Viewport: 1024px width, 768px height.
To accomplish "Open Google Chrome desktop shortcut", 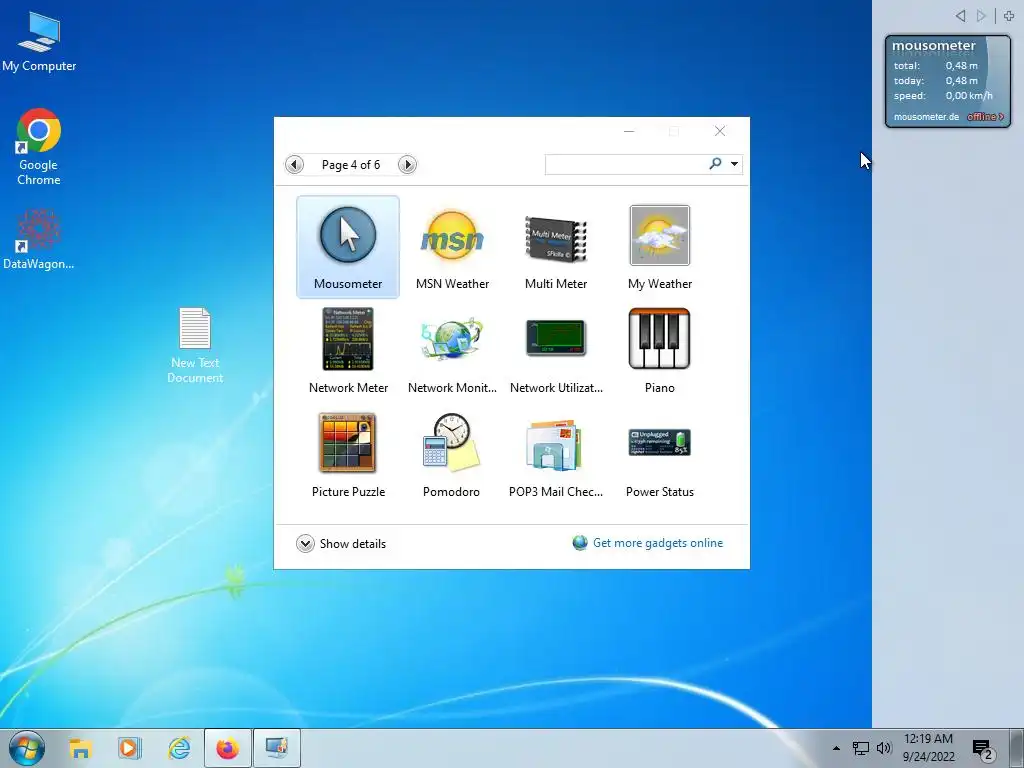I will (39, 147).
